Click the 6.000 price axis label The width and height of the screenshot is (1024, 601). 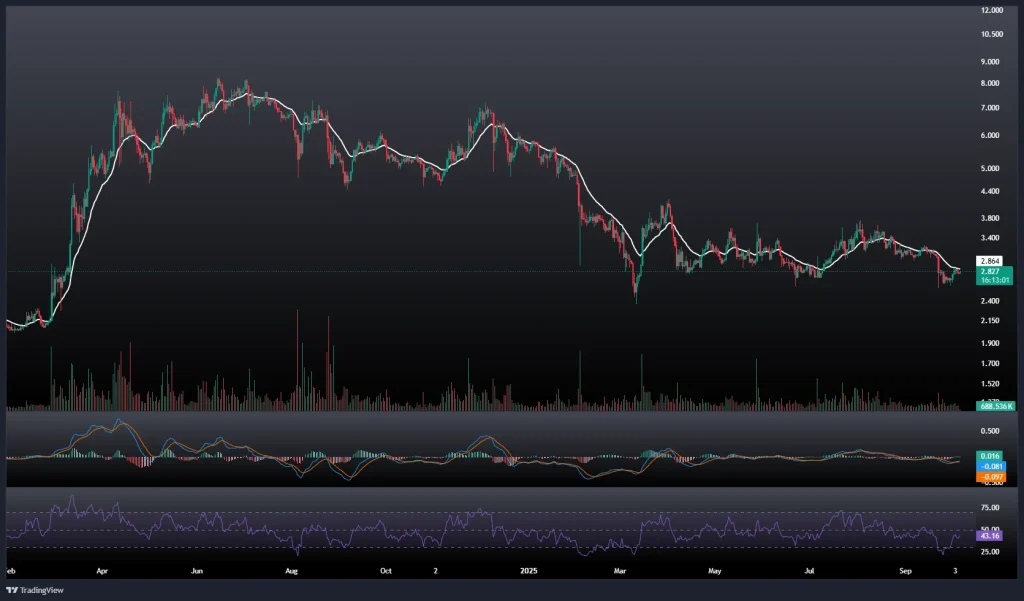click(x=993, y=135)
